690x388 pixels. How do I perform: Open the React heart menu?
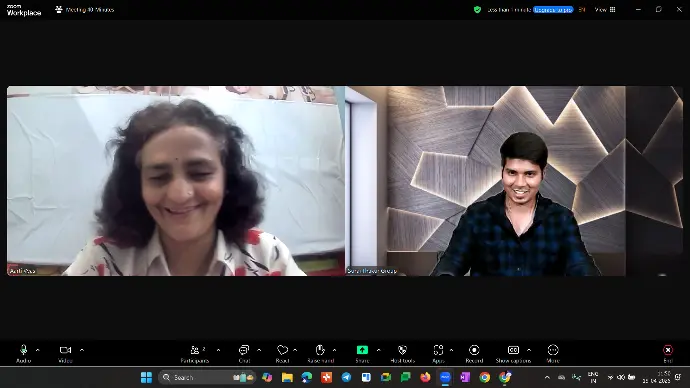(x=283, y=353)
